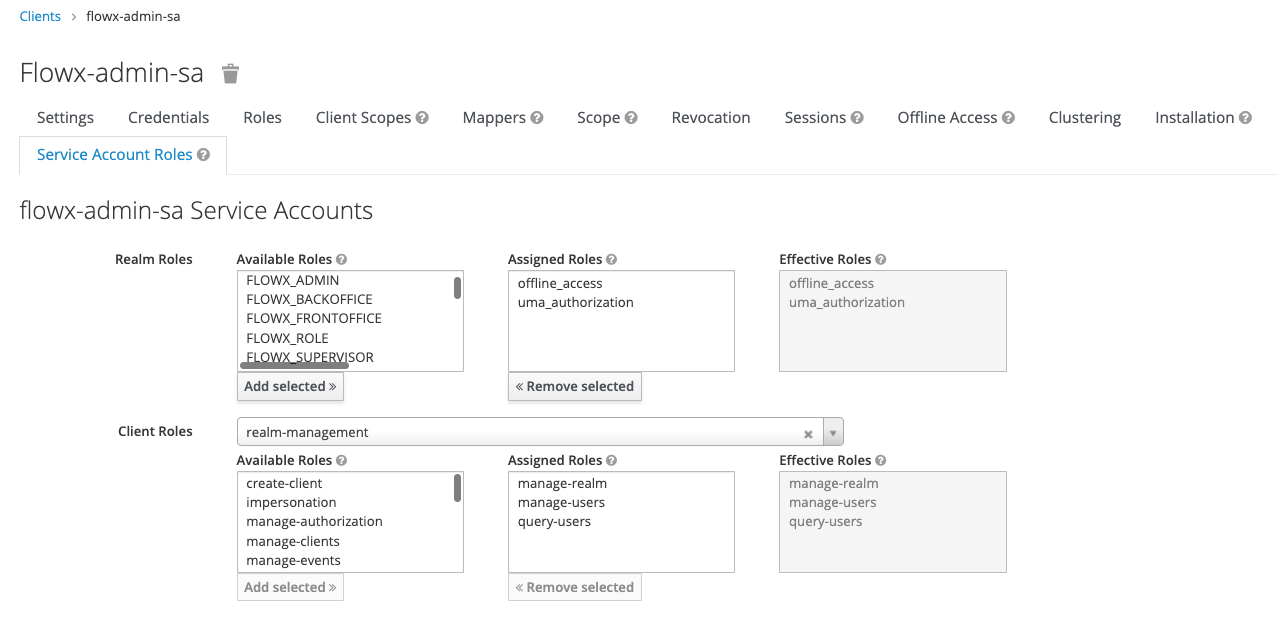Screen dimensions: 1286x630
Task: Click the vertical scrollbar of client Available Roles
Action: pyautogui.click(x=457, y=488)
